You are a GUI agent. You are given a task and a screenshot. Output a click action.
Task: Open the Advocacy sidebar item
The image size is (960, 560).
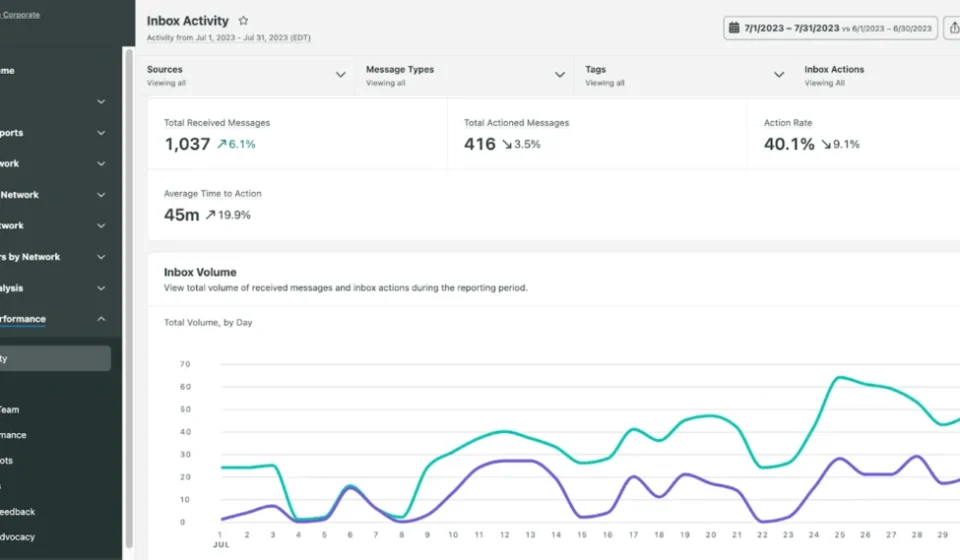18,537
